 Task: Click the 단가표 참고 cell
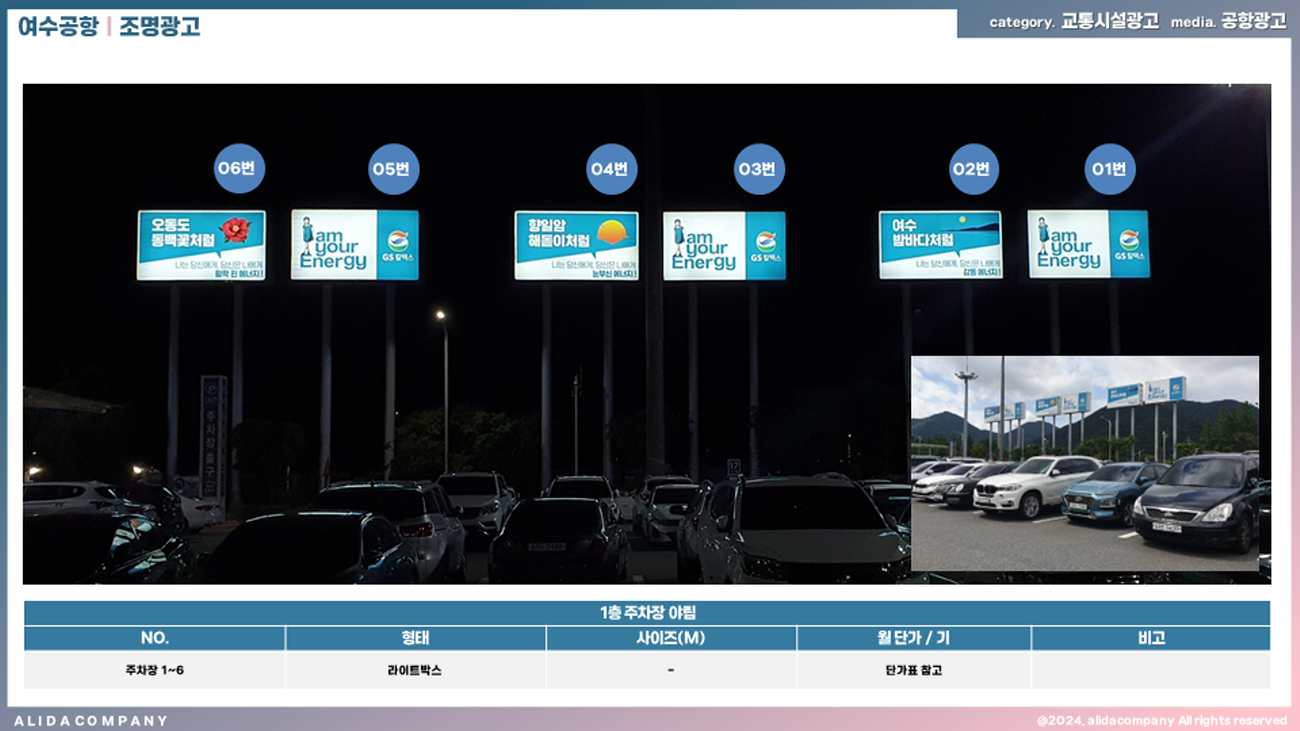pos(913,670)
